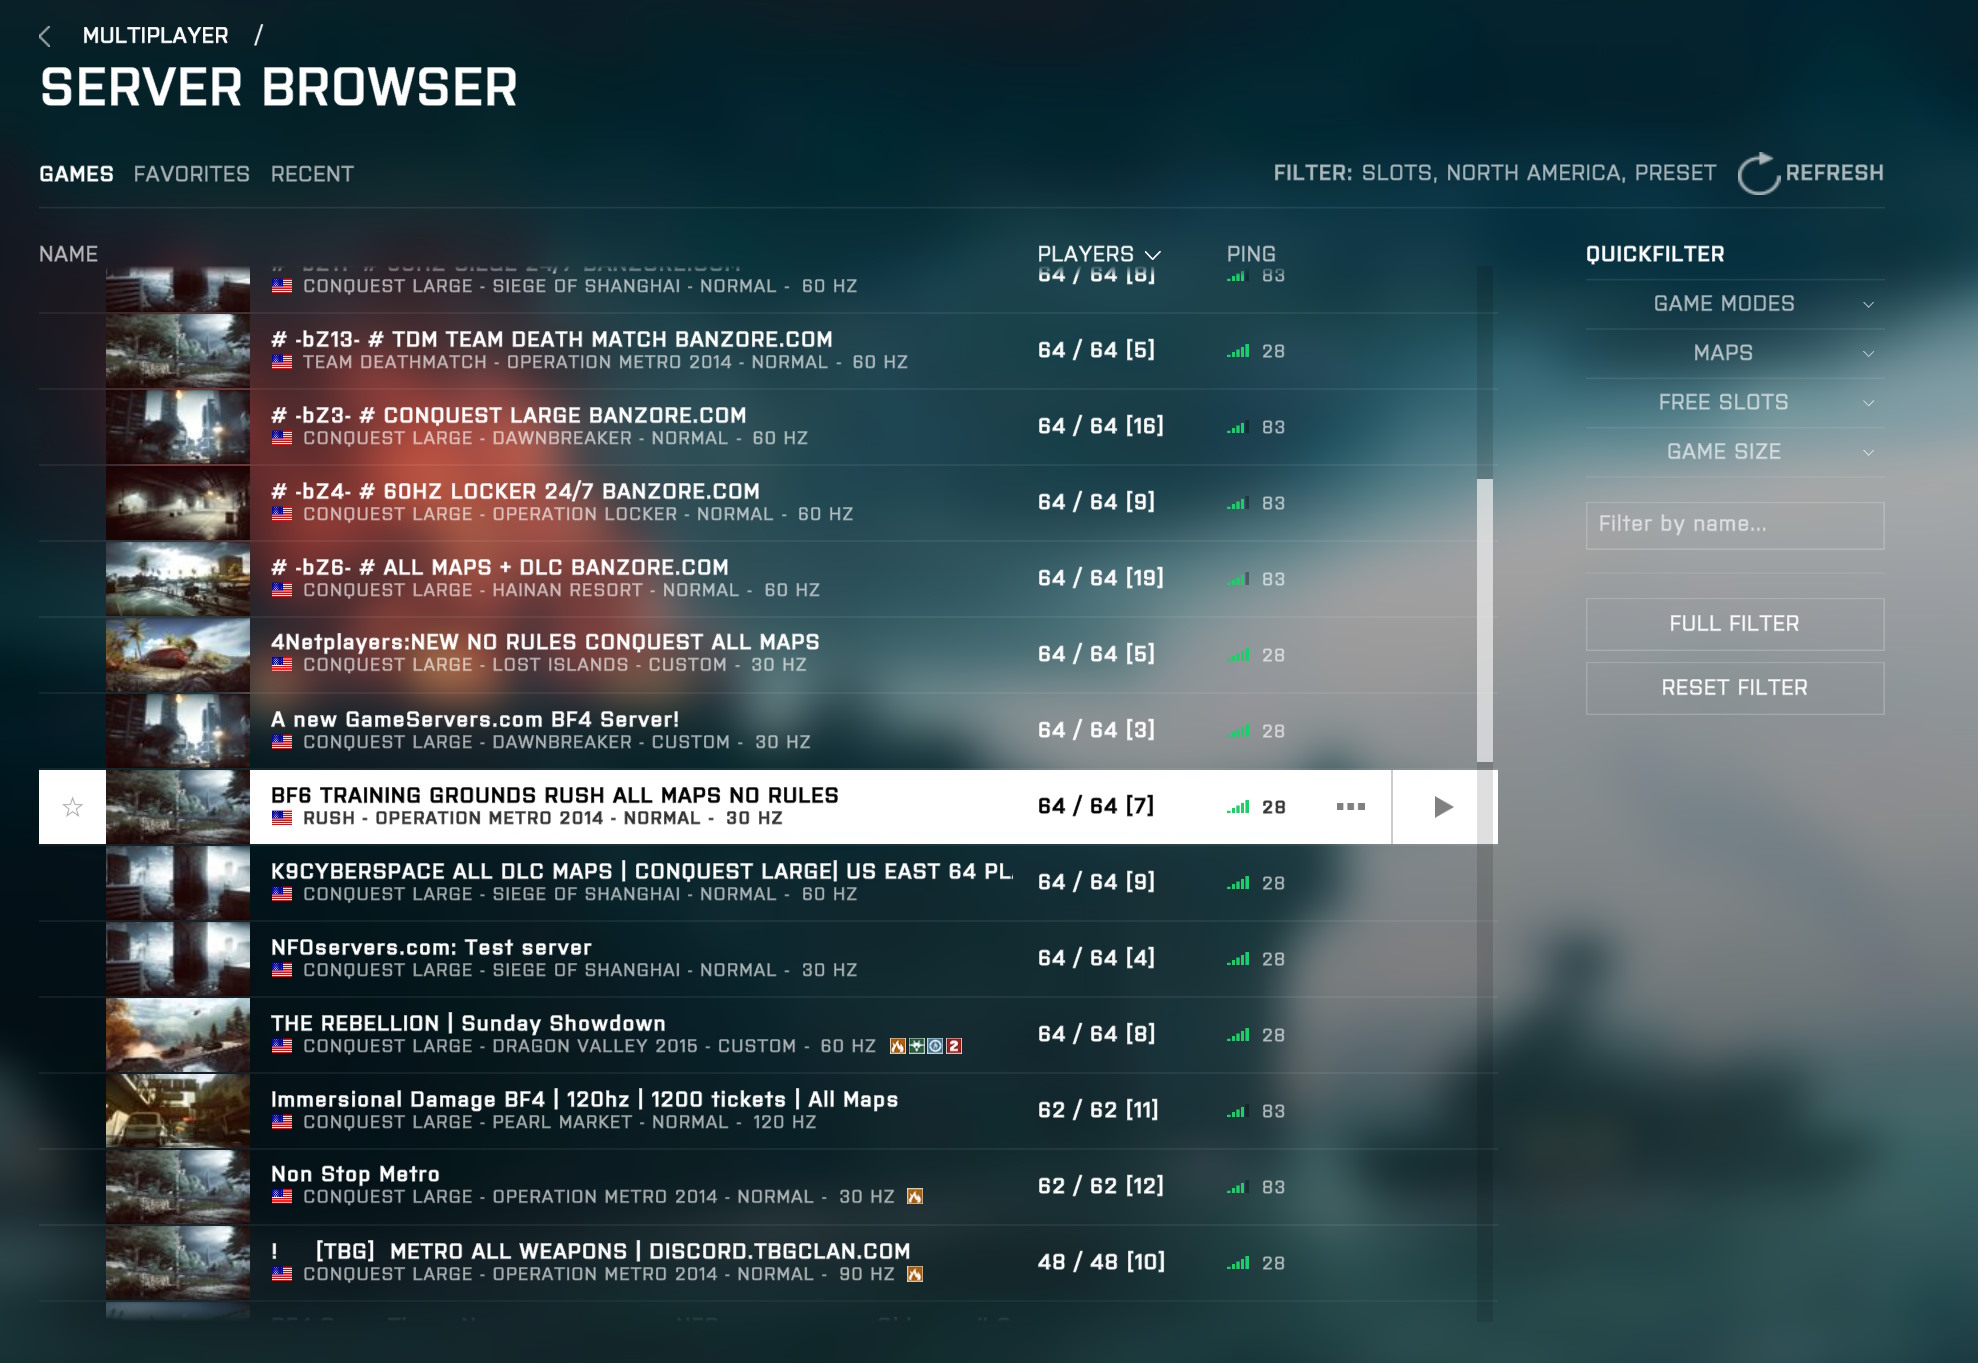The height and width of the screenshot is (1363, 1978).
Task: Select 4Netplayers No Rules Conquest server
Action: pos(768,655)
